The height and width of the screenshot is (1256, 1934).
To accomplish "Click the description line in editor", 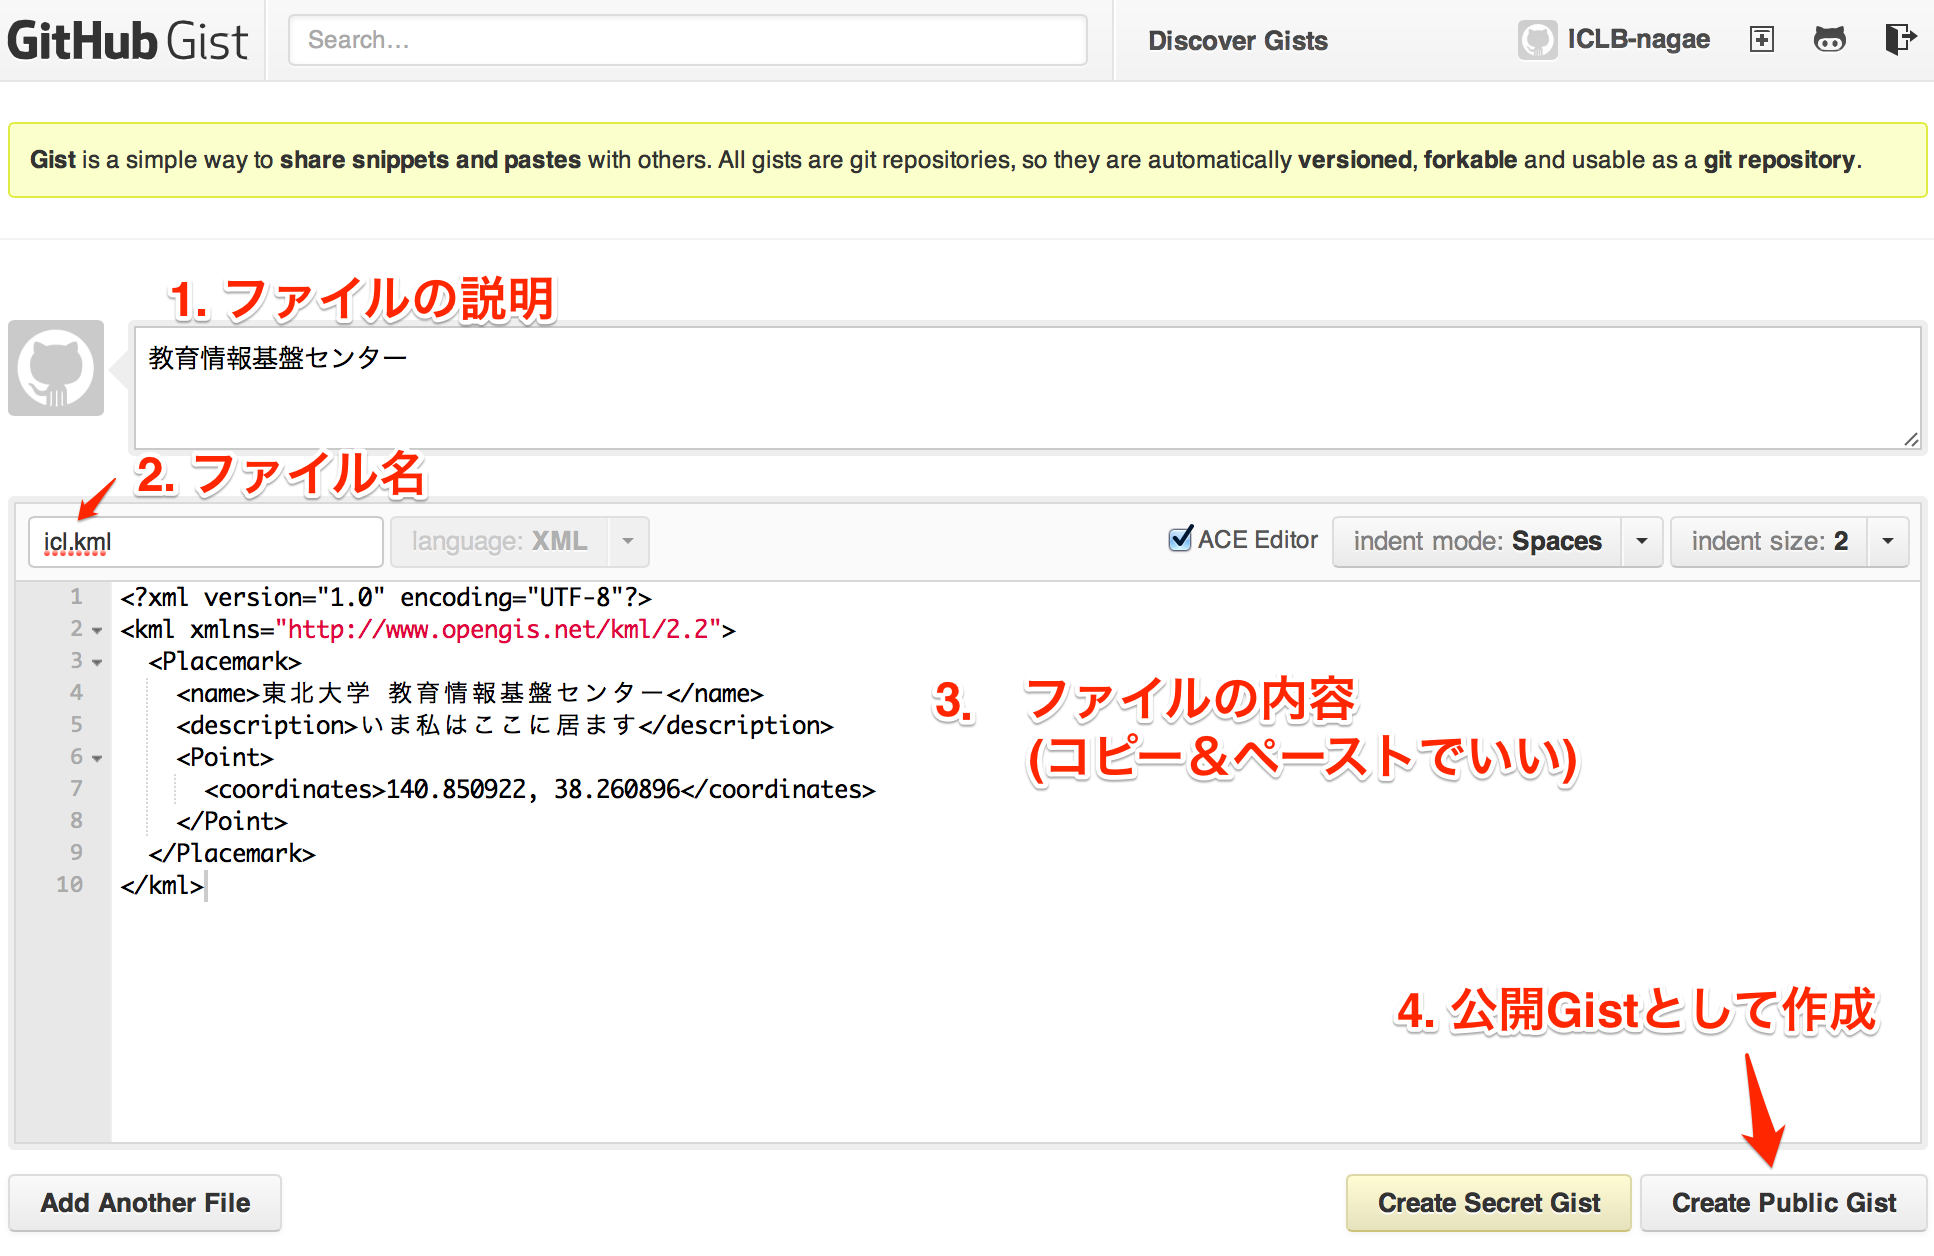I will [x=505, y=726].
